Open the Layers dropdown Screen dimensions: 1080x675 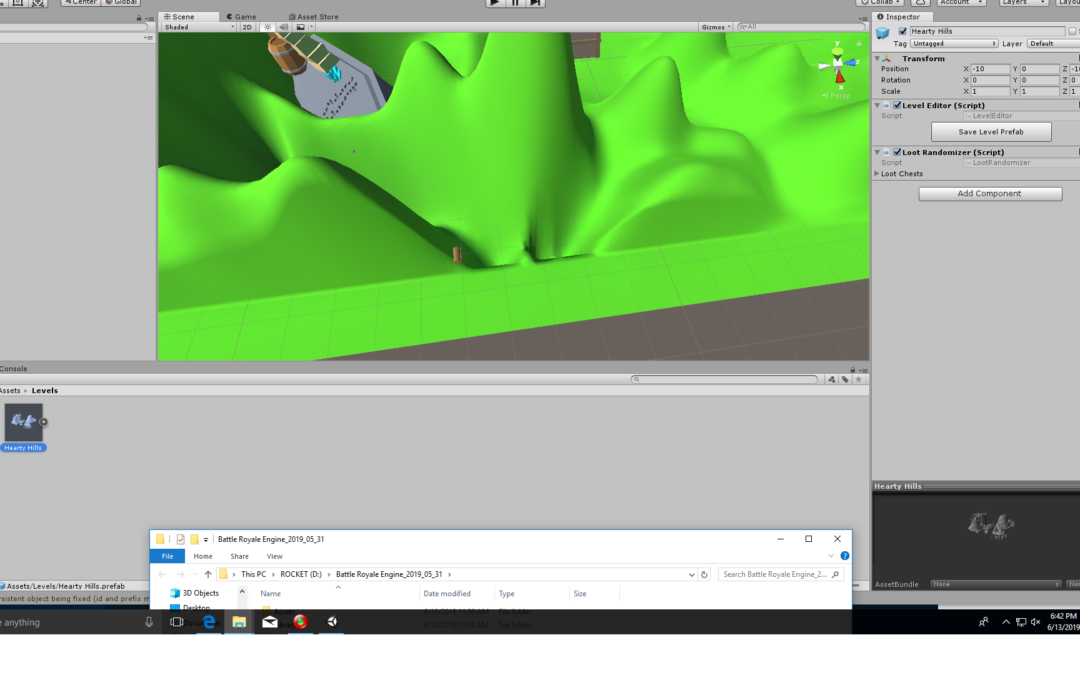coord(1024,3)
